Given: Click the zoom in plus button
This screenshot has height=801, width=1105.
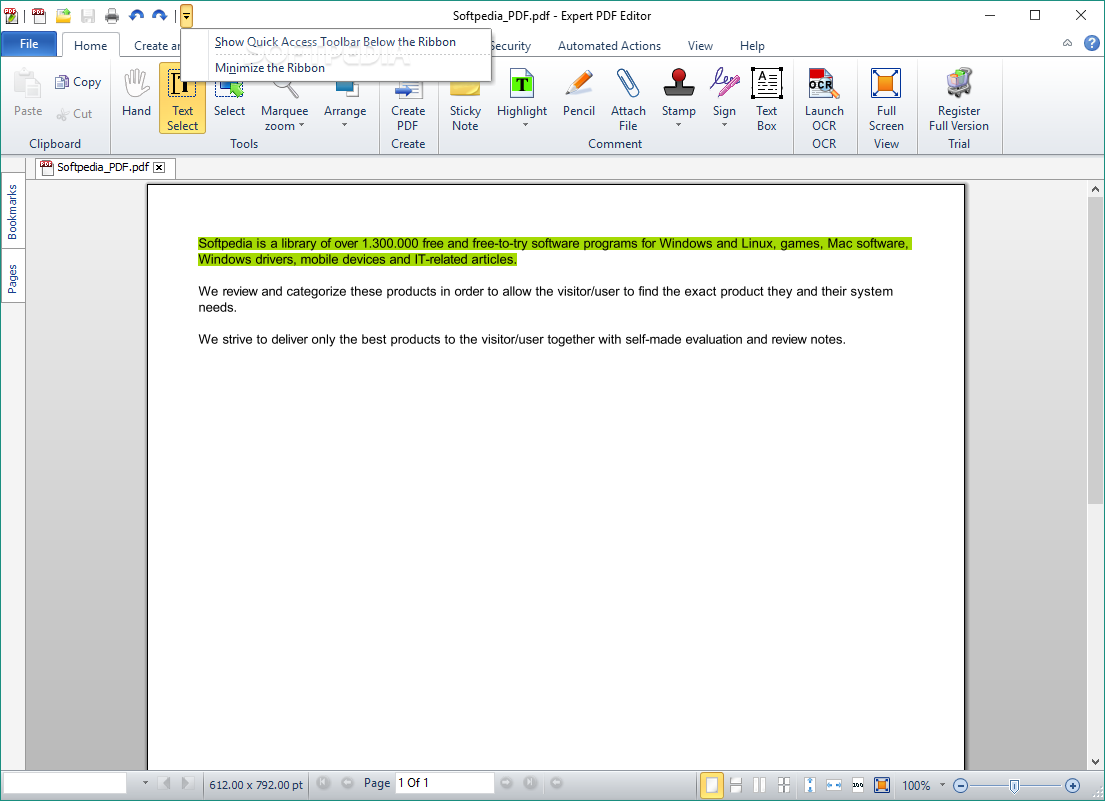Looking at the screenshot, I should click(1073, 786).
